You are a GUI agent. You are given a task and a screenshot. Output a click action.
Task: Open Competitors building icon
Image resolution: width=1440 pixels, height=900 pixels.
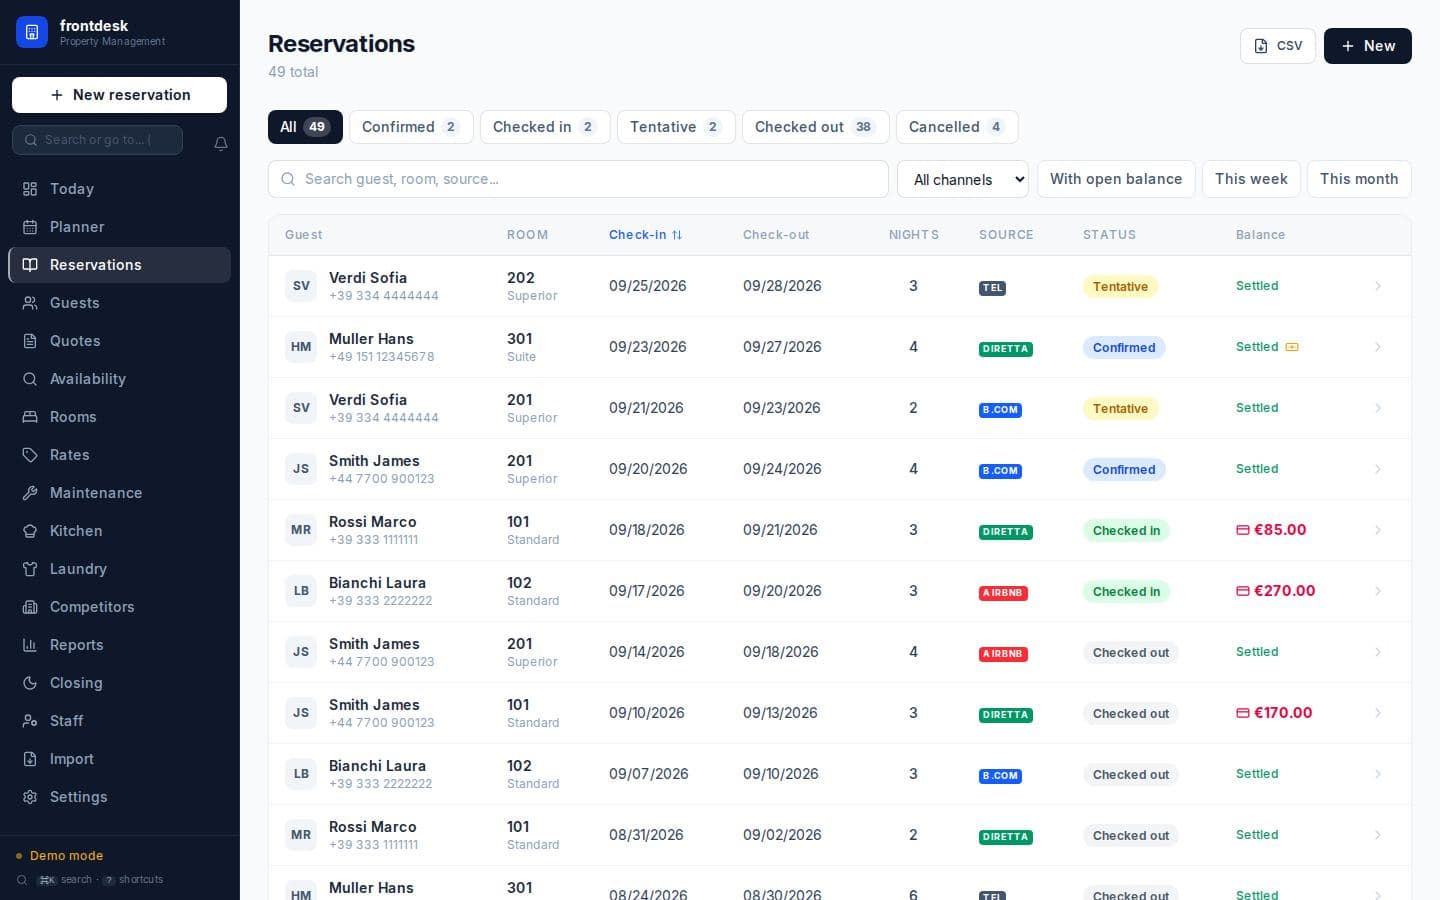30,607
